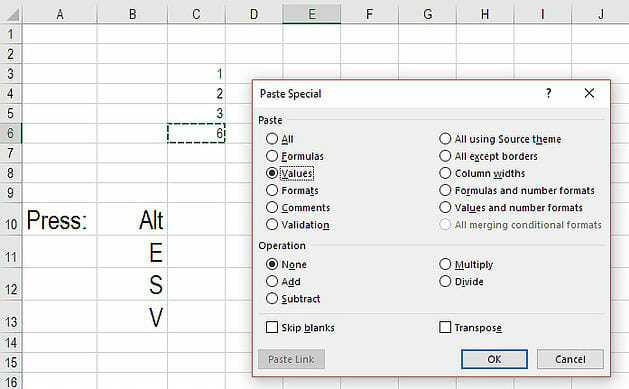Close the Paste Special dialog

[x=589, y=93]
